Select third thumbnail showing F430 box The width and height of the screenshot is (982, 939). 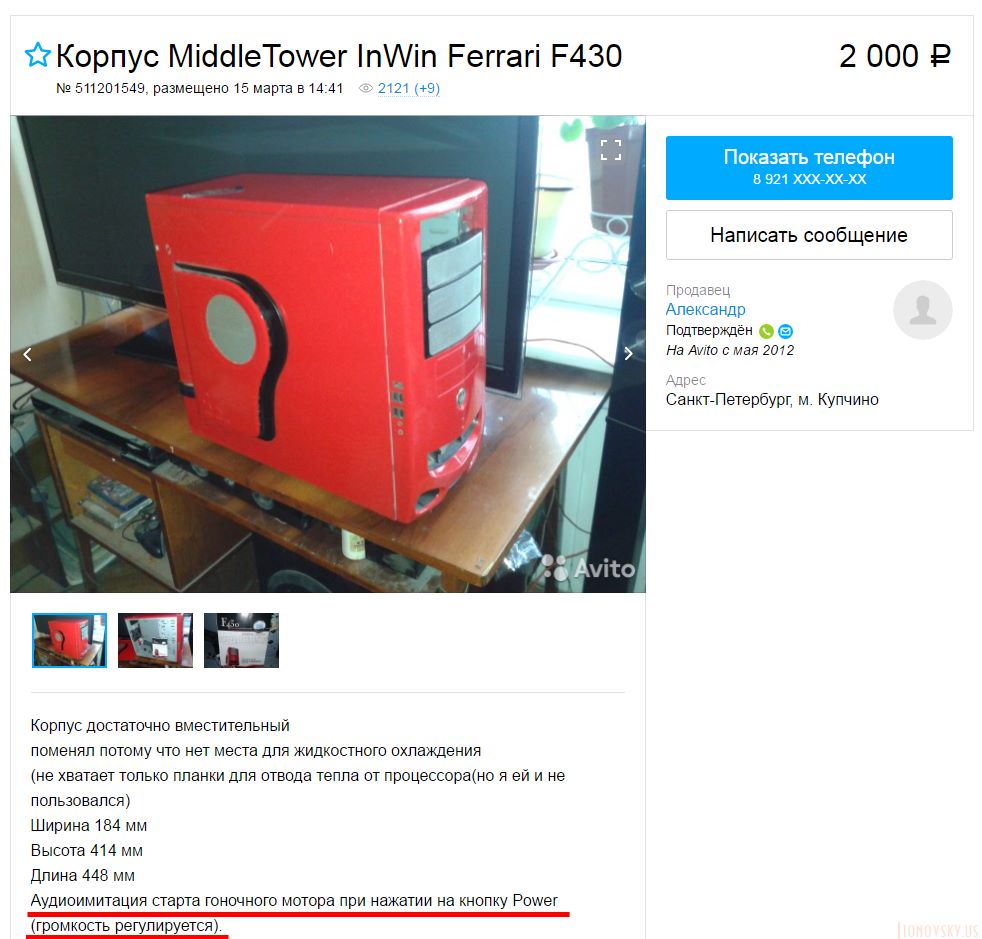pos(241,640)
